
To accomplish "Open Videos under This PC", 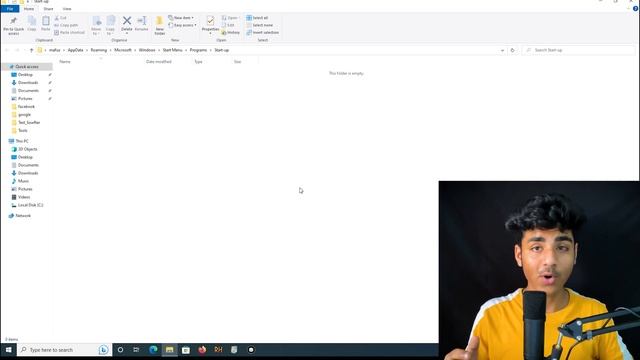I will [x=24, y=197].
